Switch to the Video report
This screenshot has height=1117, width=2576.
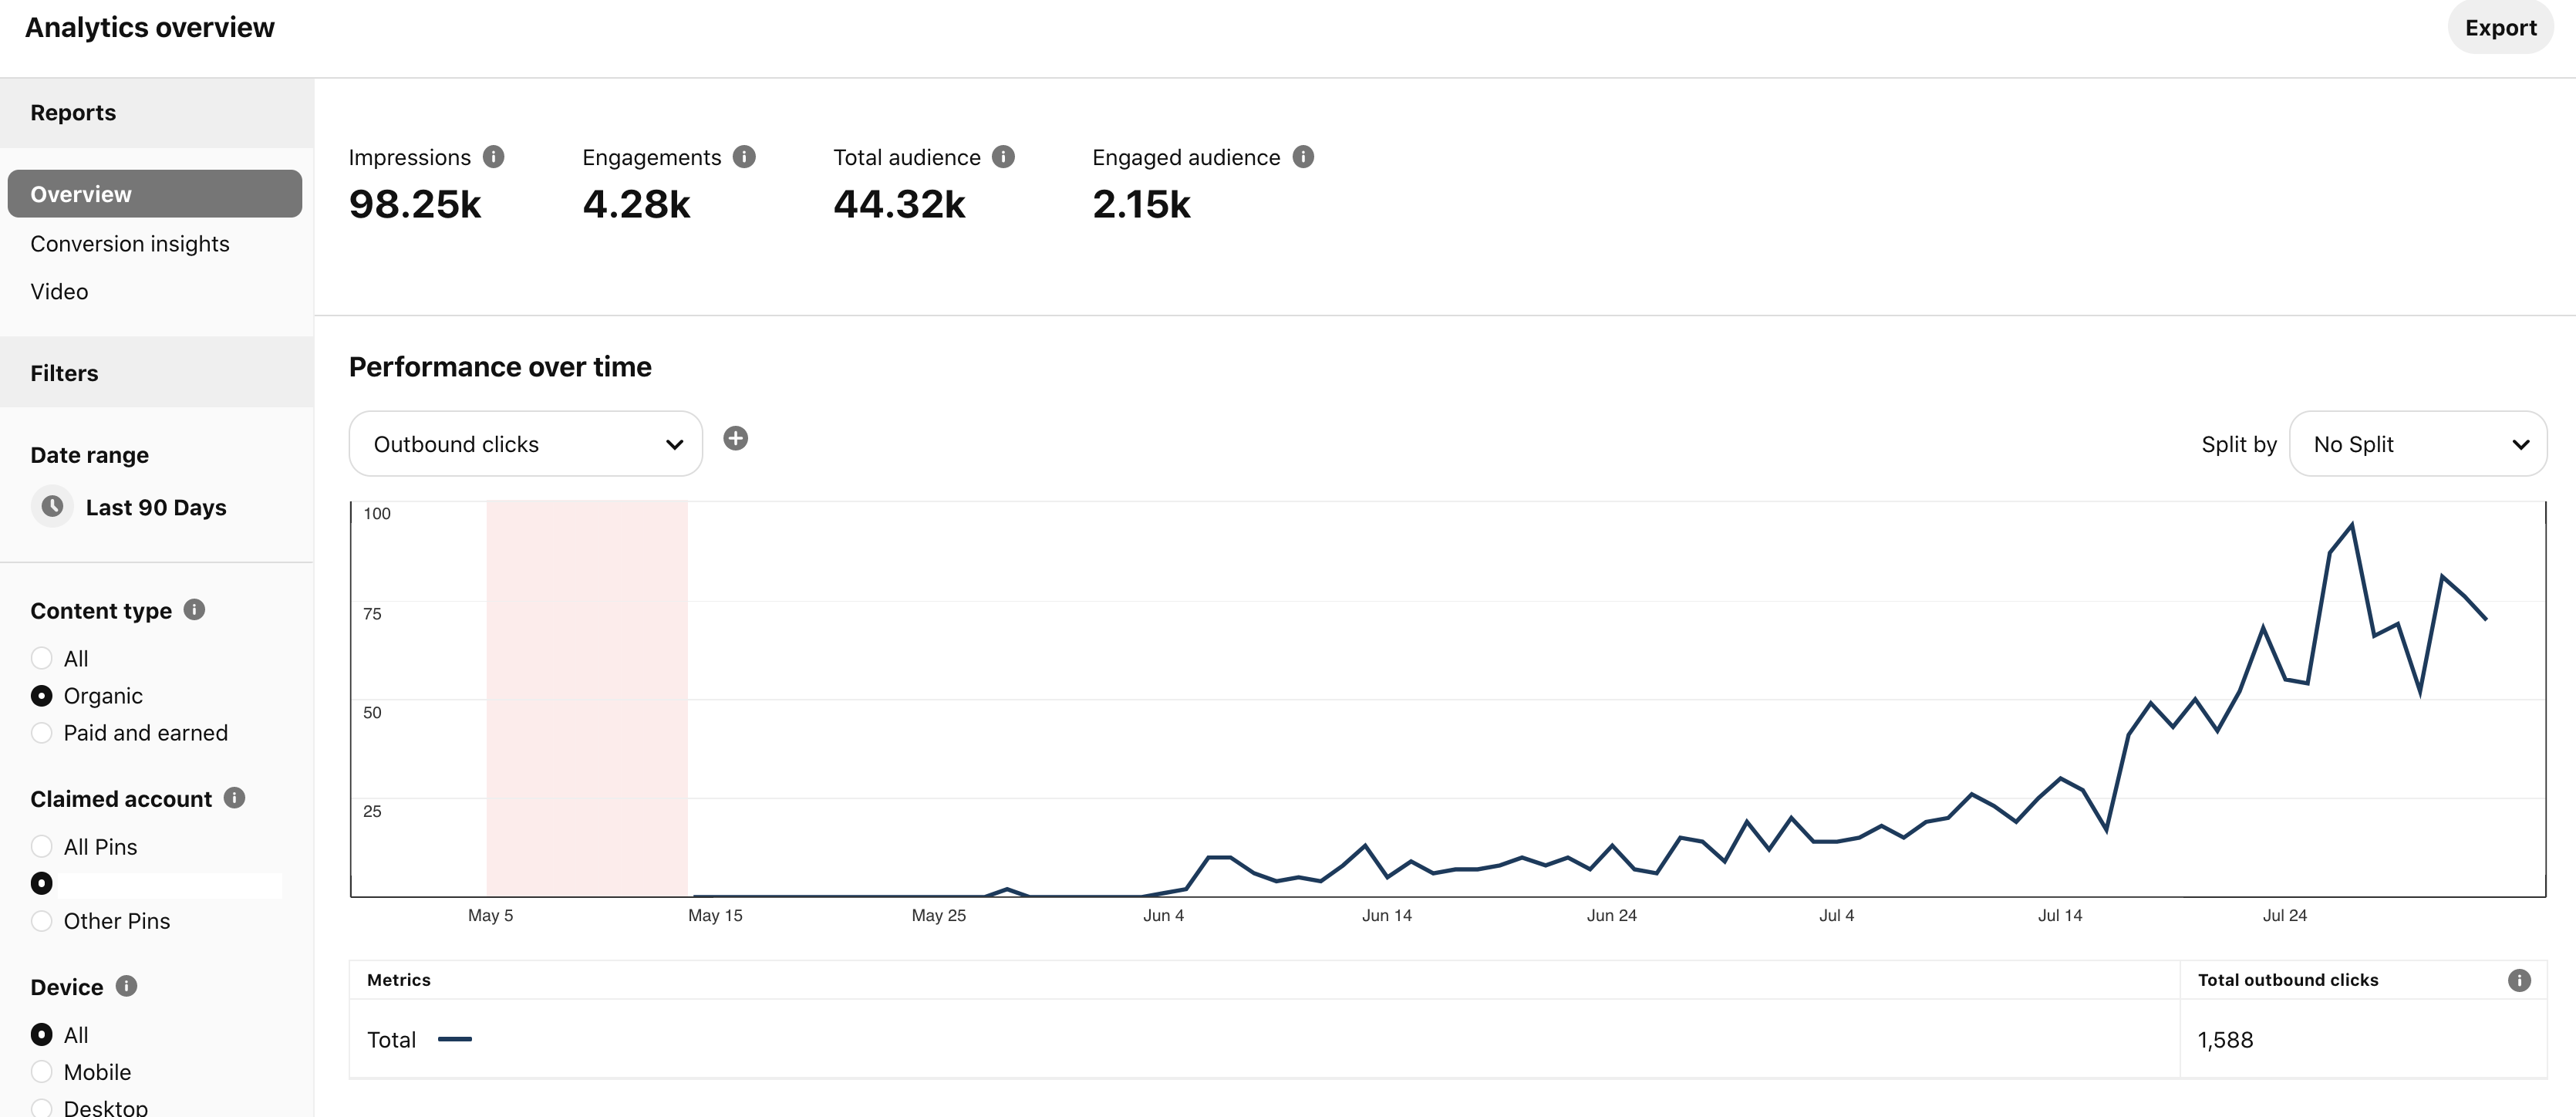pyautogui.click(x=59, y=292)
